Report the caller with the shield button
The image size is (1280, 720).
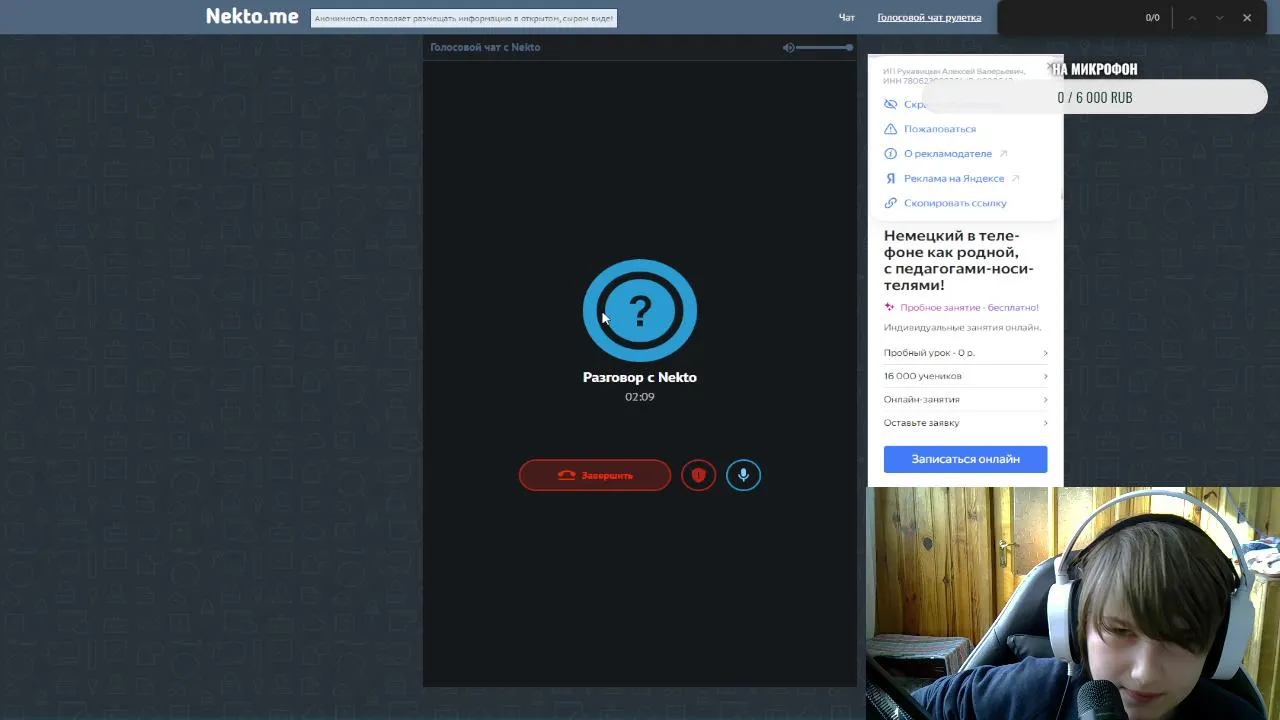click(x=698, y=475)
